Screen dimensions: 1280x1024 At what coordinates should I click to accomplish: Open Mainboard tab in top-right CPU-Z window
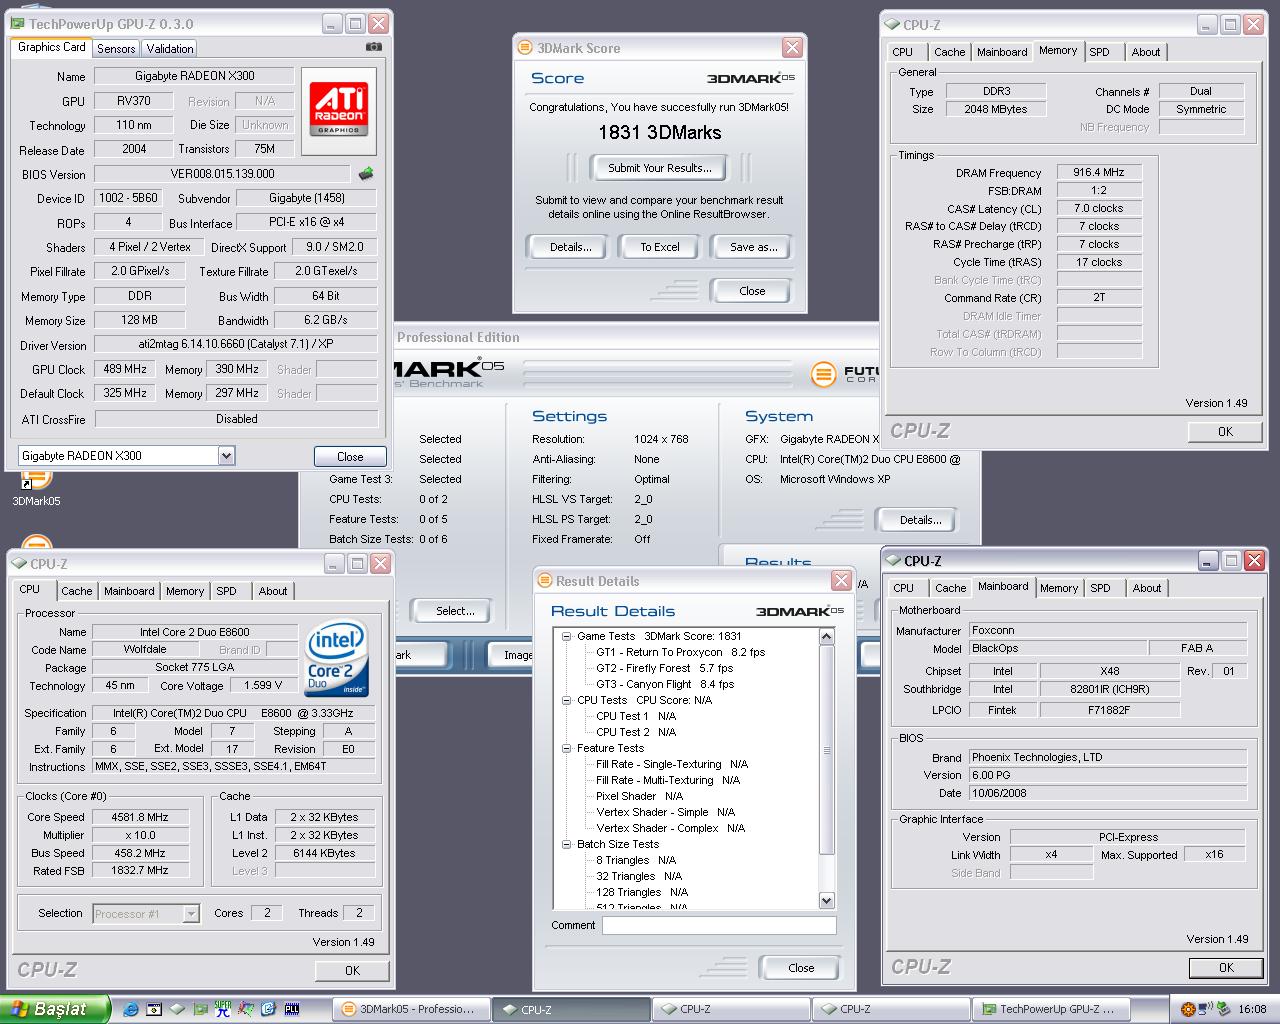point(1002,52)
